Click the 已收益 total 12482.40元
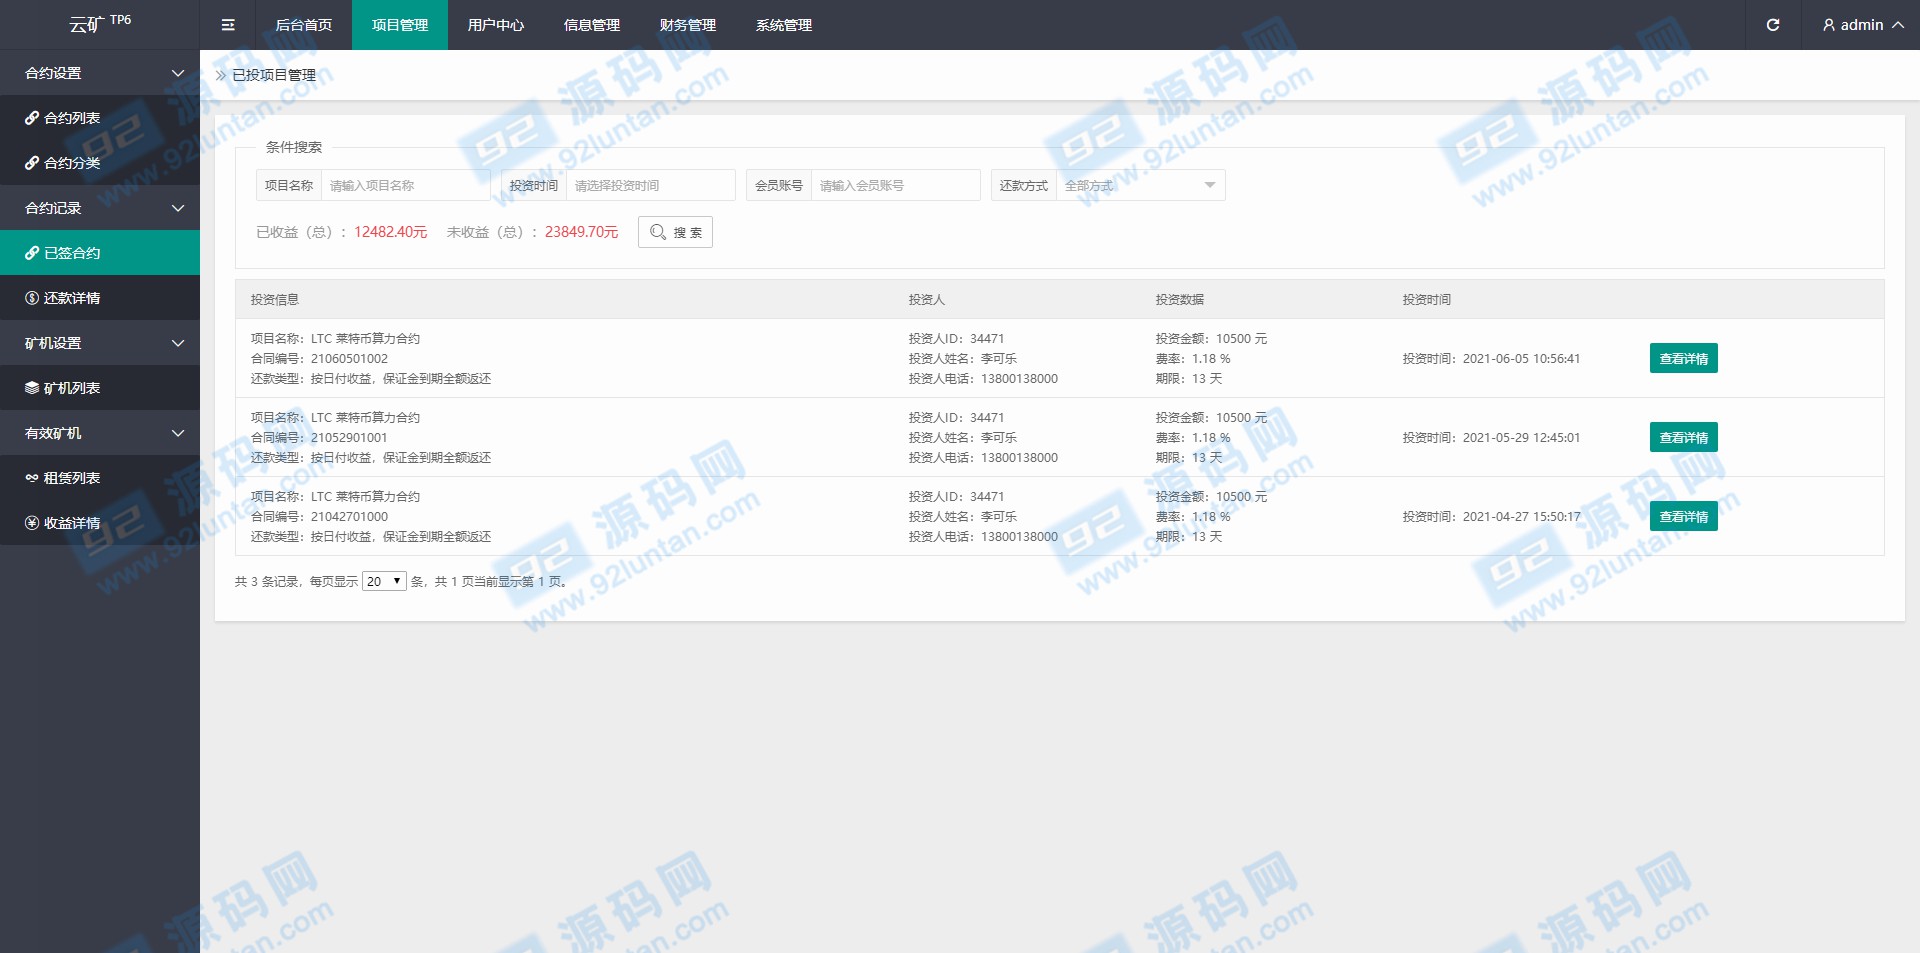Image resolution: width=1920 pixels, height=953 pixels. [390, 232]
